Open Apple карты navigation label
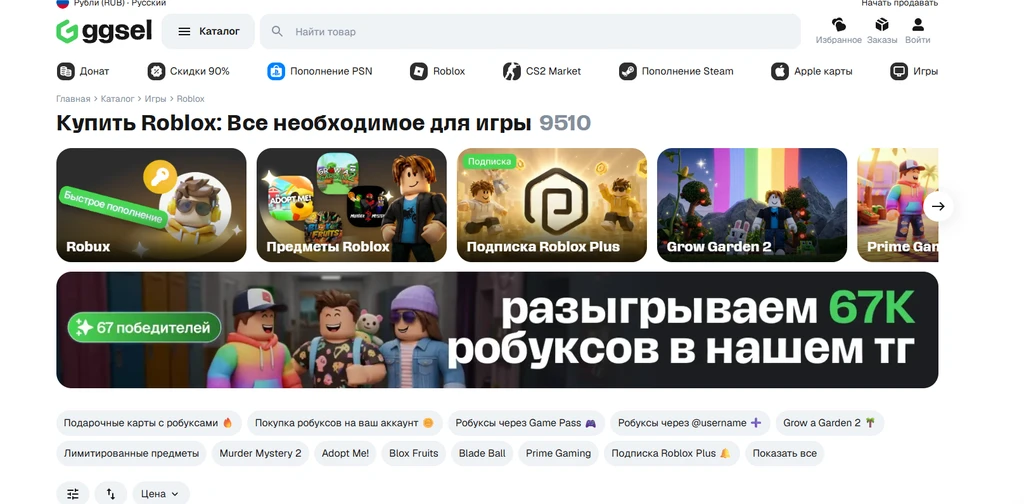Image resolution: width=1024 pixels, height=504 pixels. [824, 71]
